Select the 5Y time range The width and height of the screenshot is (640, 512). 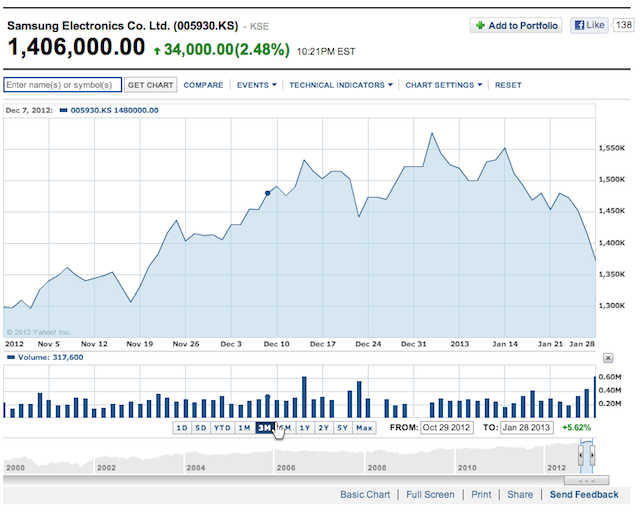[x=342, y=427]
